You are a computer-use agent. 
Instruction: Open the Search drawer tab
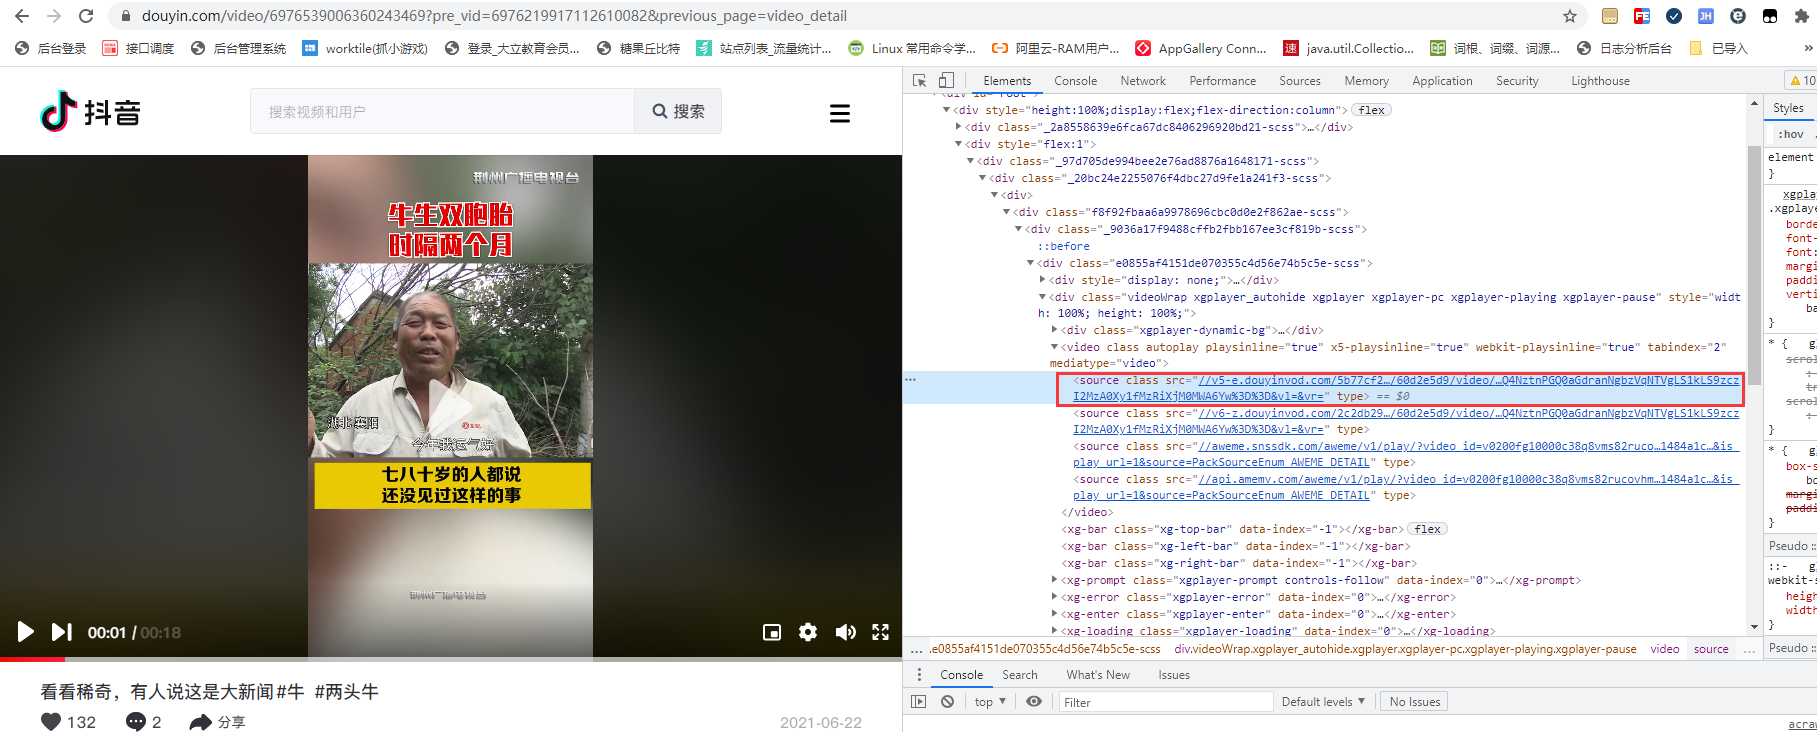point(1020,675)
